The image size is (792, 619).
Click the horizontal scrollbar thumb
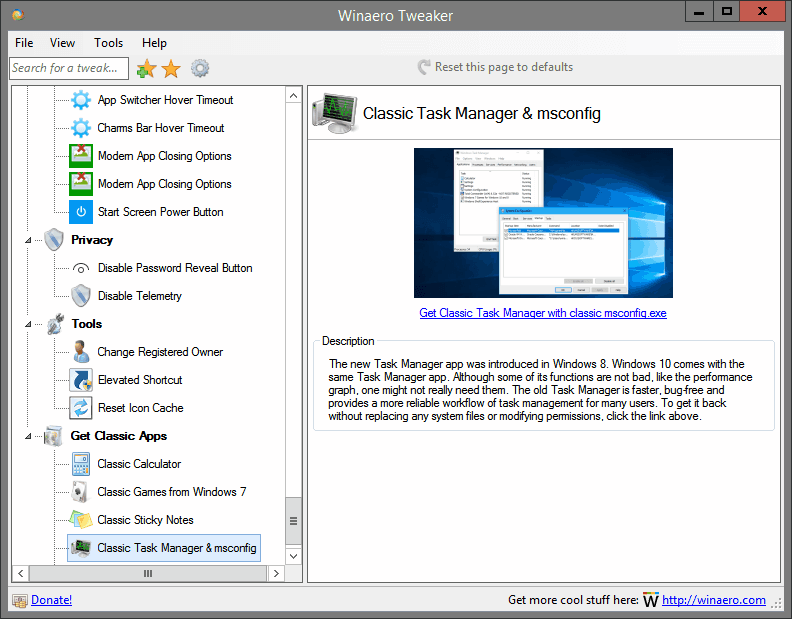[148, 574]
